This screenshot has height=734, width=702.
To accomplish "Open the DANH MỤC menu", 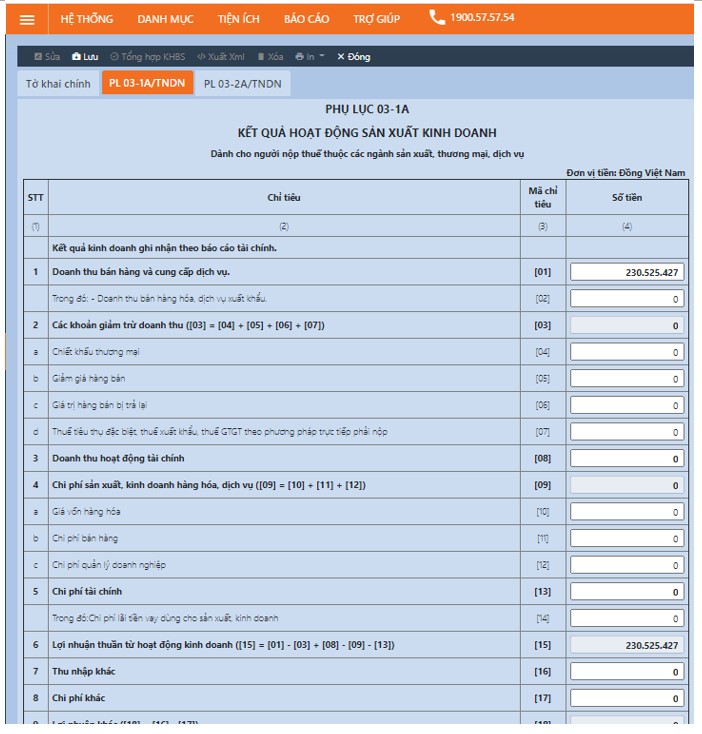I will coord(165,19).
